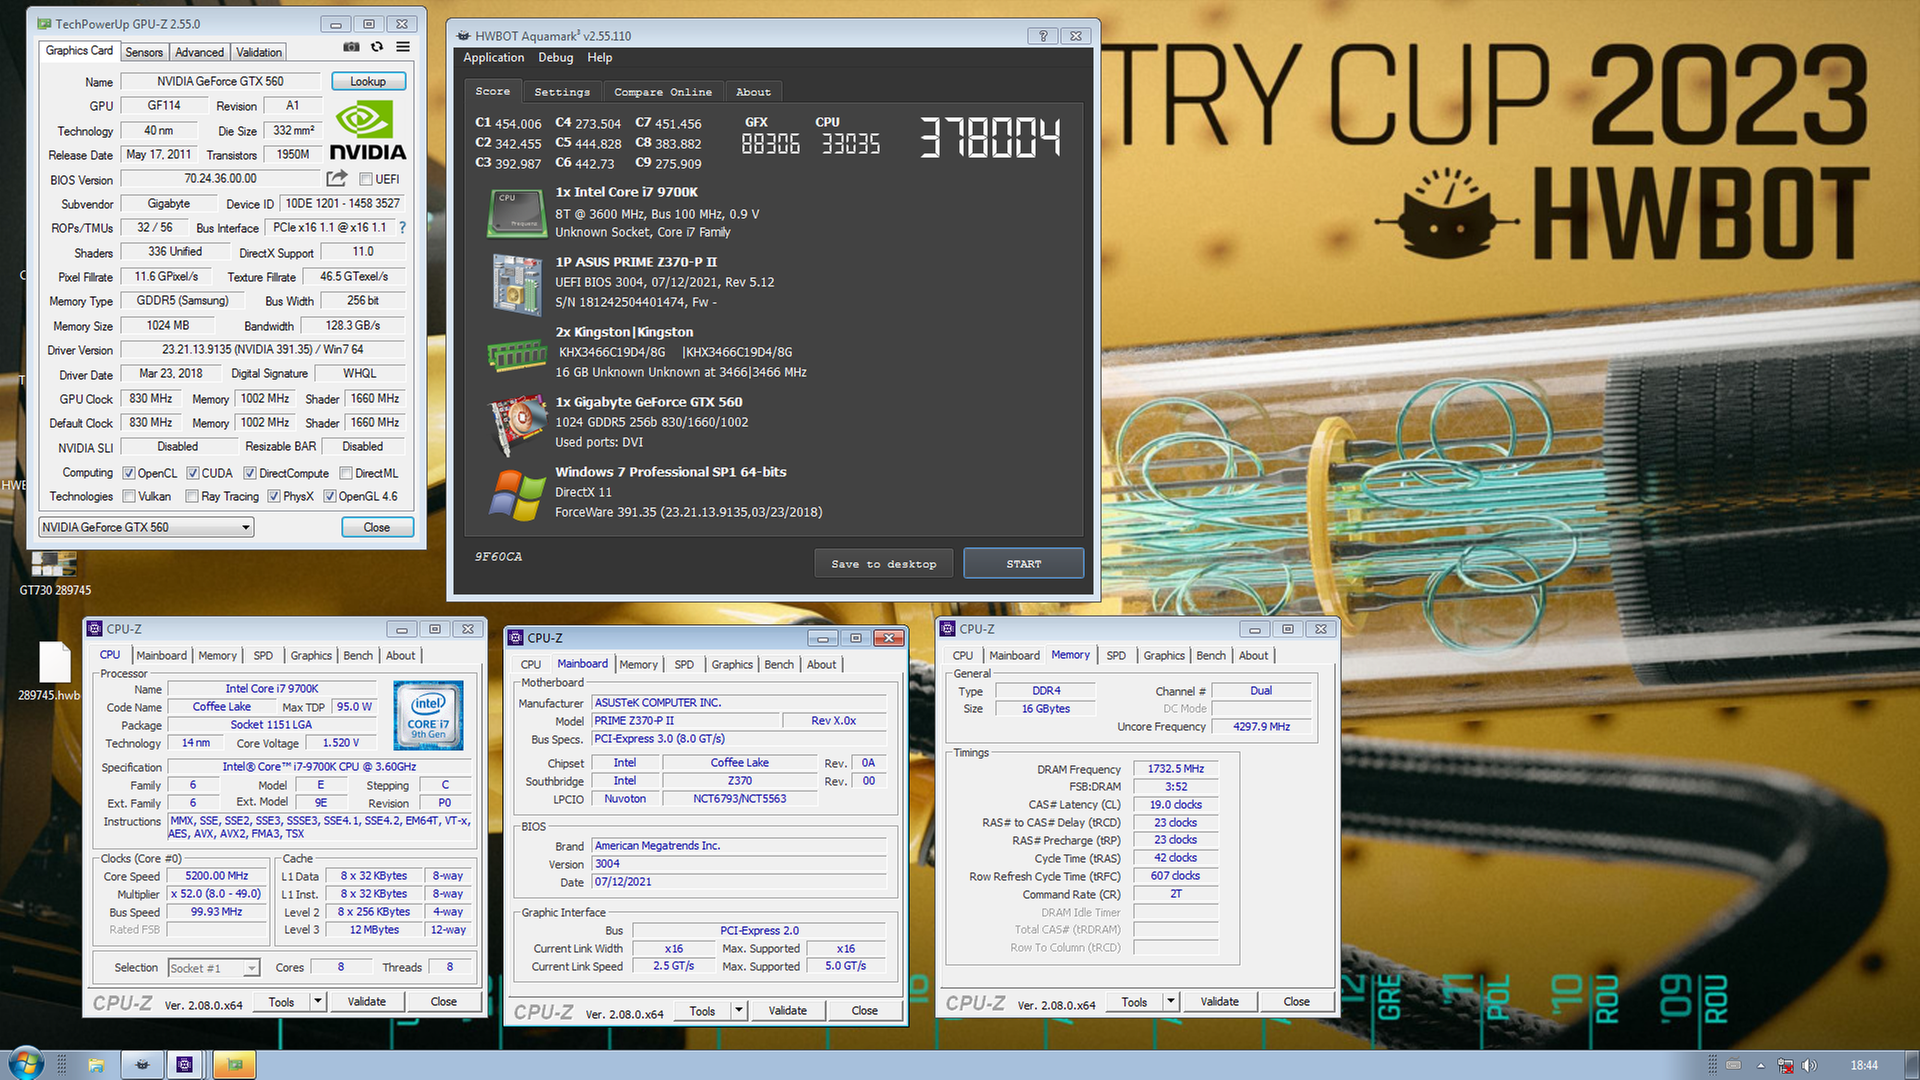Viewport: 1920px width, 1080px height.
Task: Toggle the Vulkan checkbox
Action: pos(129,496)
